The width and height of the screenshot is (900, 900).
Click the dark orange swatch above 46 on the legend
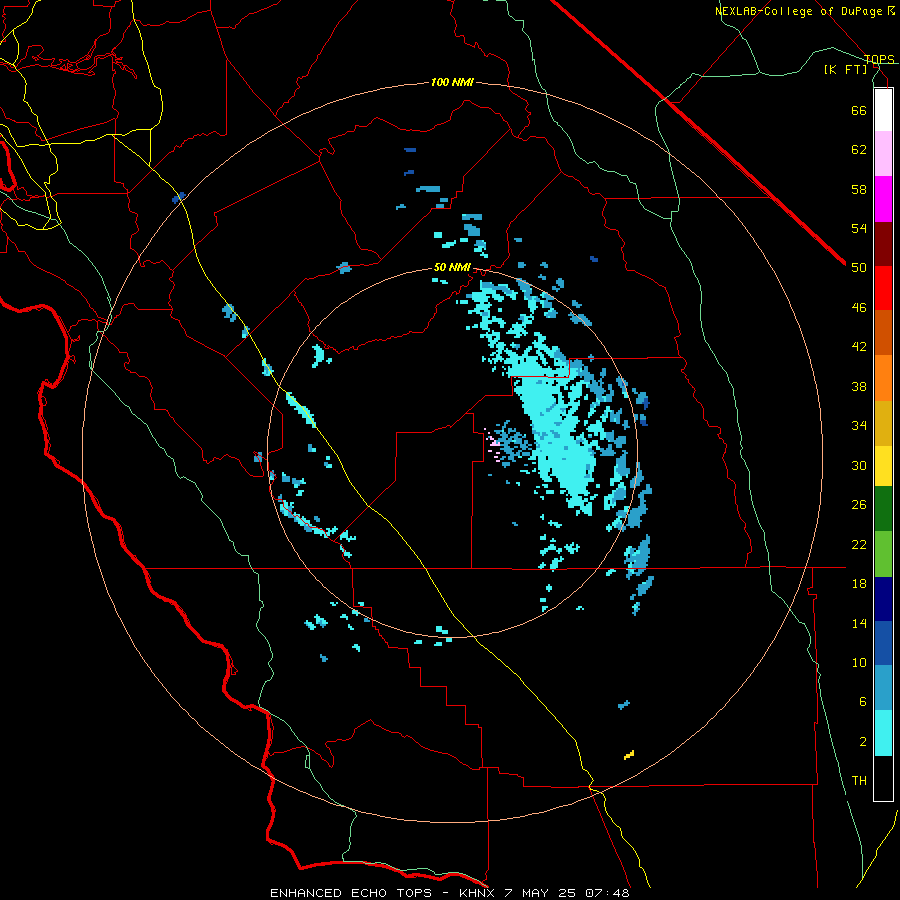[883, 333]
